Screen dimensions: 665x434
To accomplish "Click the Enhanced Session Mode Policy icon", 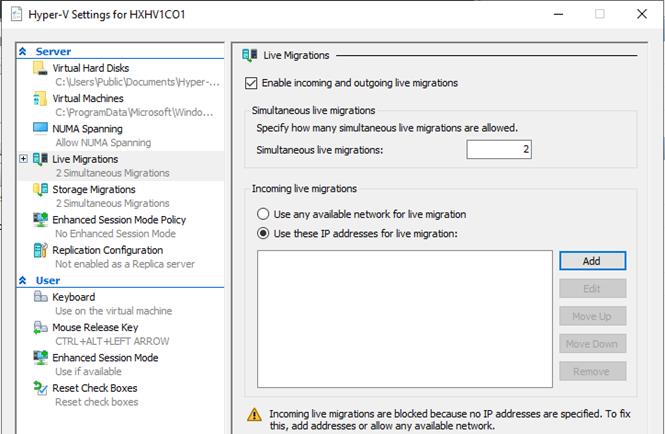I will click(40, 220).
